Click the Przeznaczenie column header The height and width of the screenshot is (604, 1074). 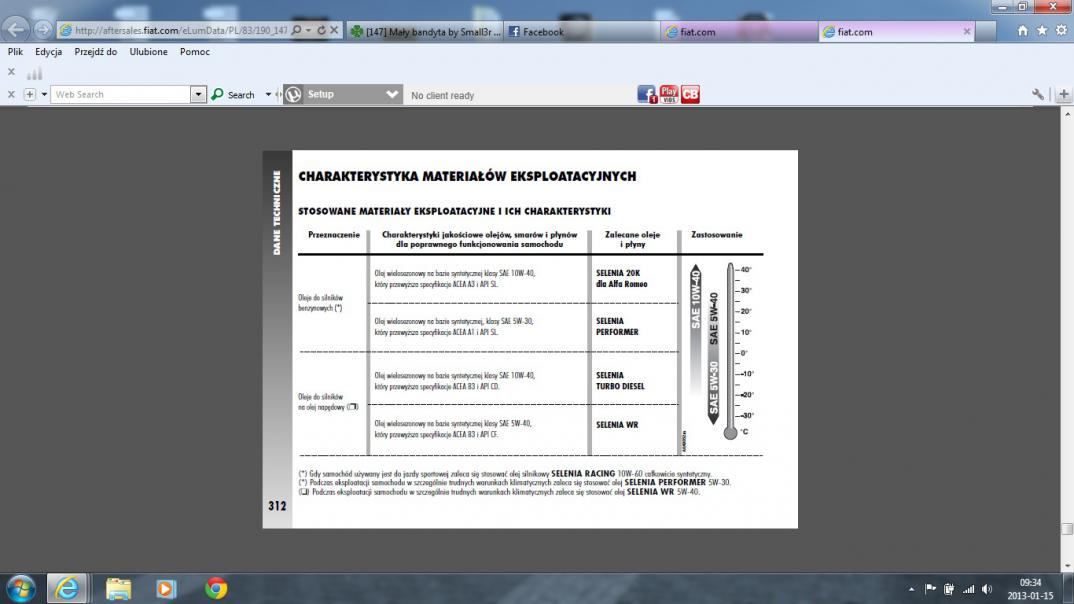tap(334, 235)
